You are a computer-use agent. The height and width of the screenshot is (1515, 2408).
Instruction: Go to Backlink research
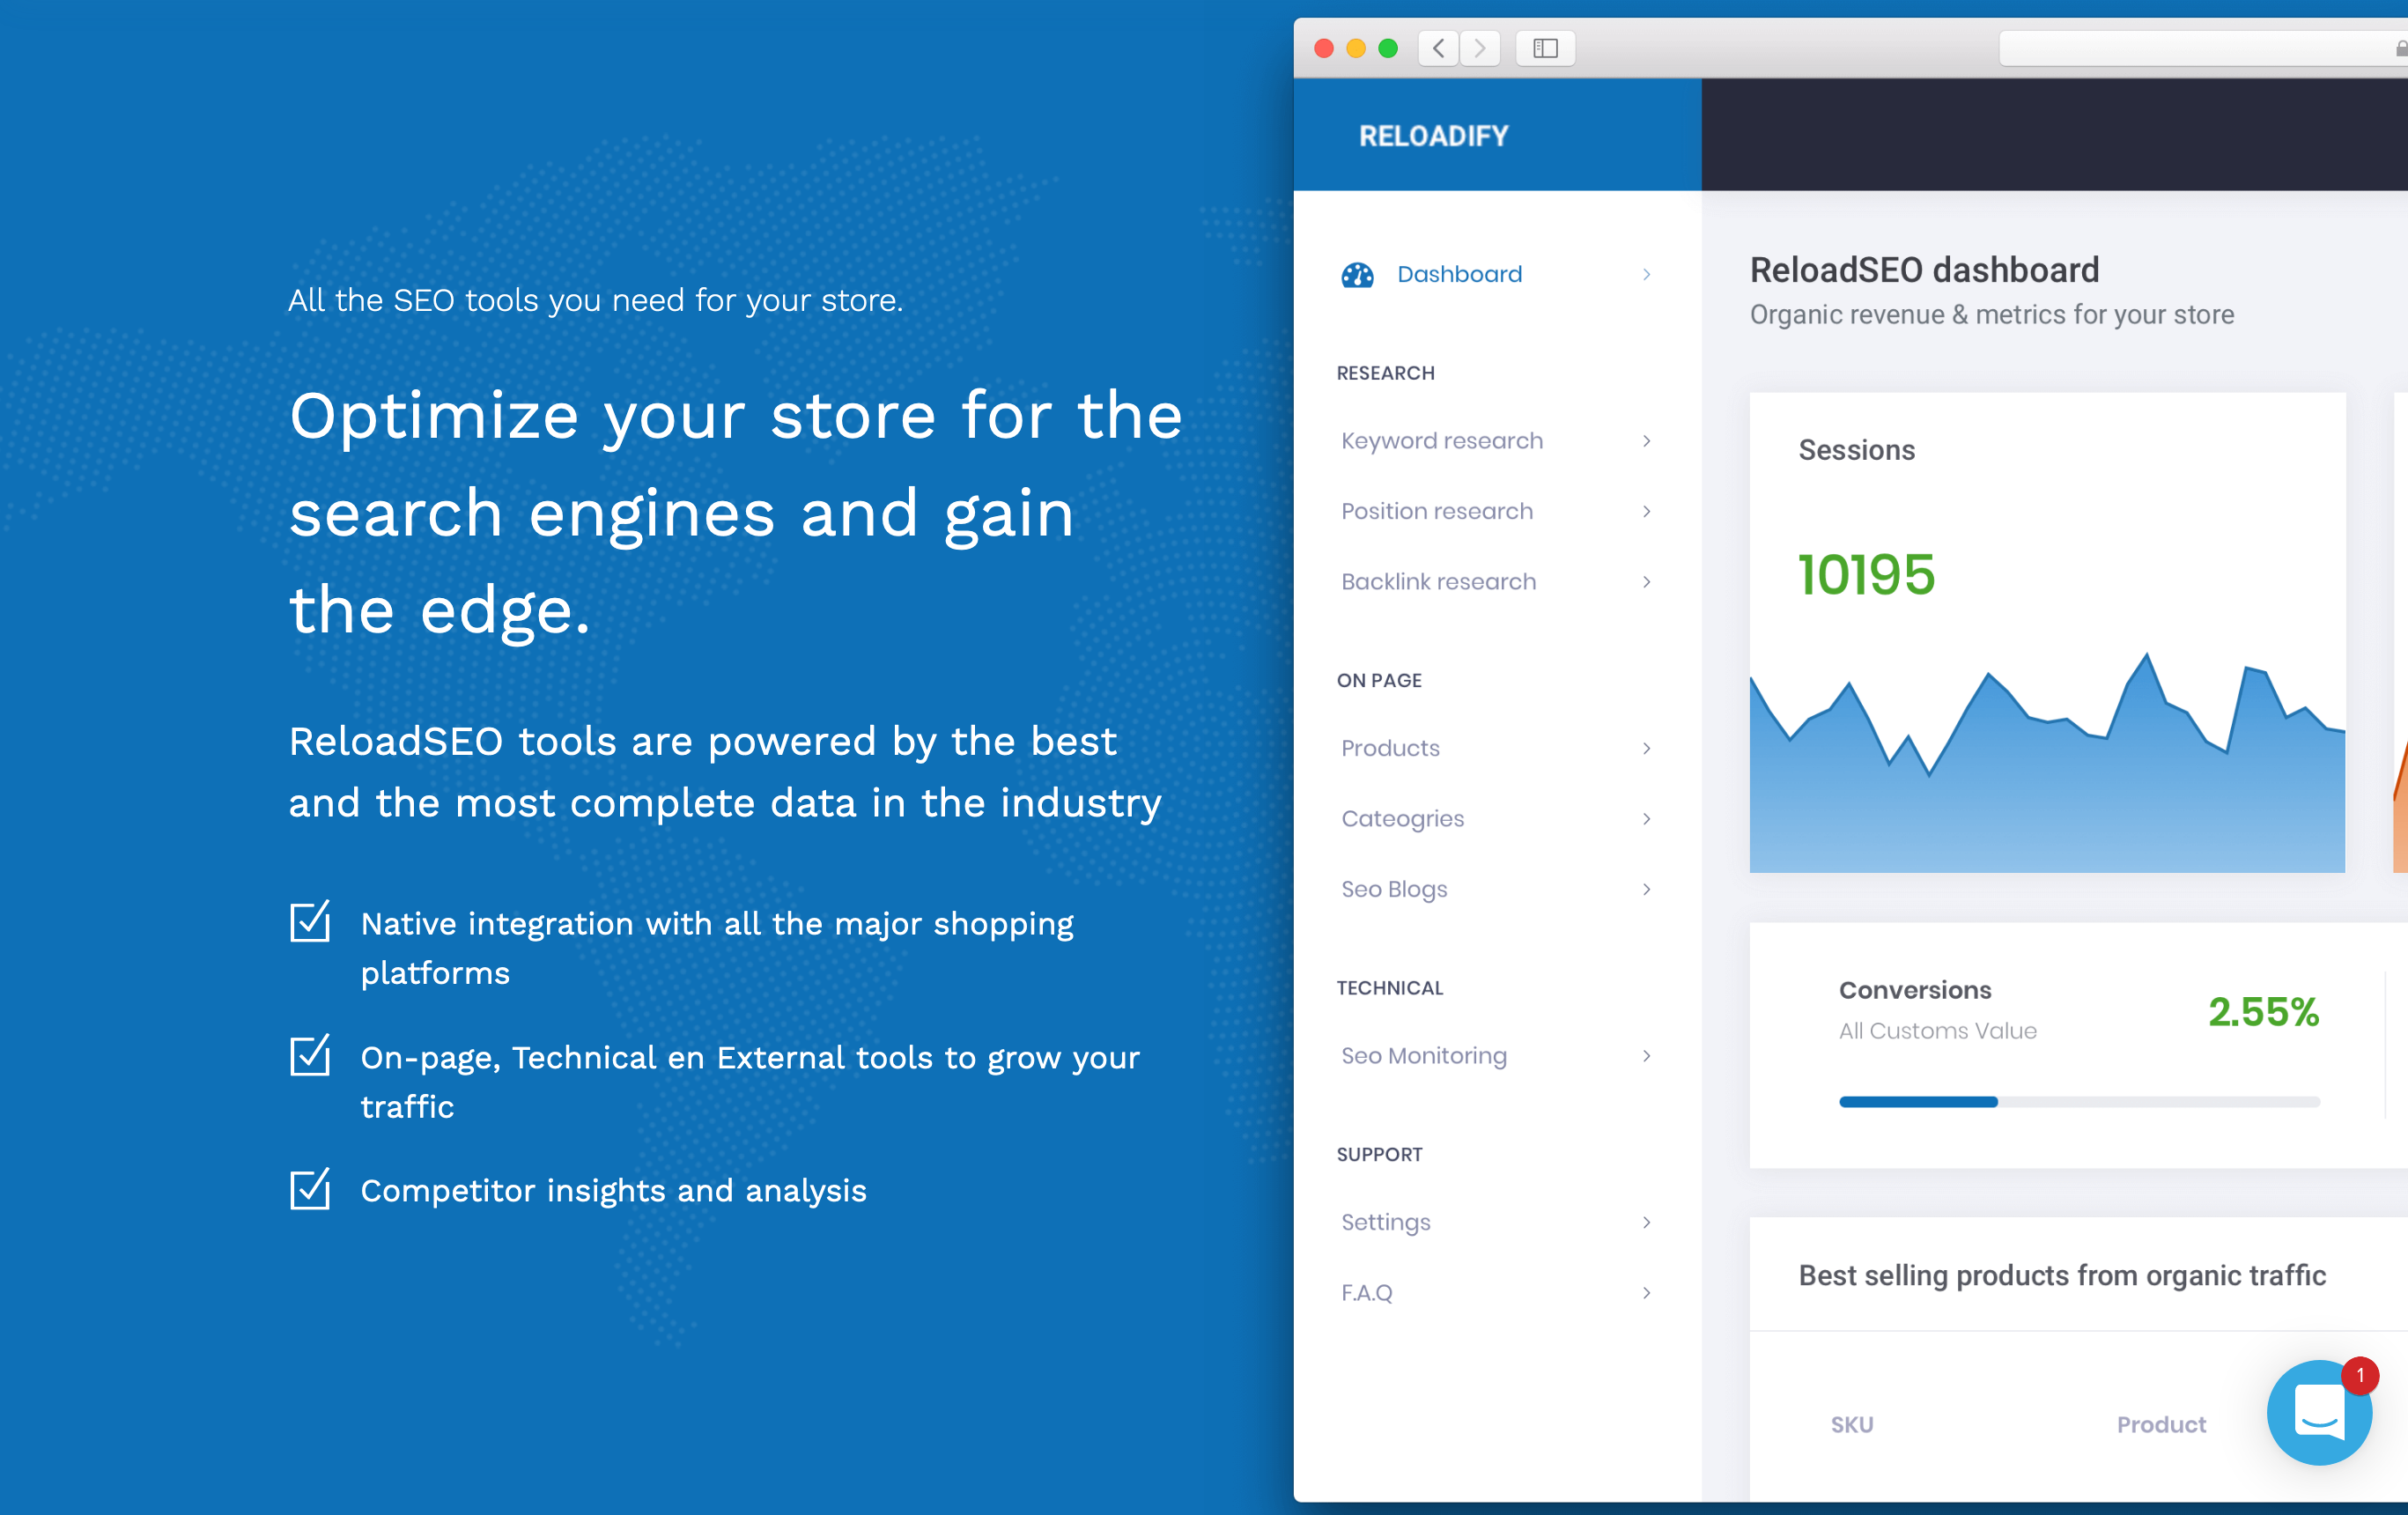tap(1438, 582)
